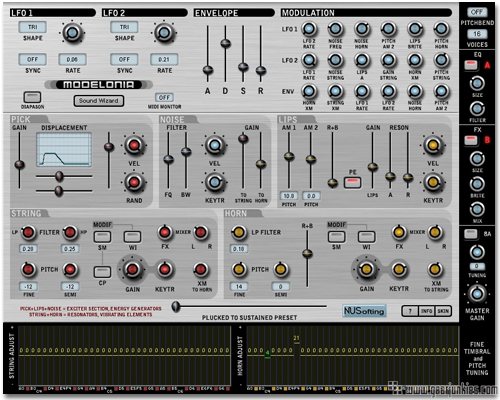500x400 pixels.
Task: Click the String GAIN large red knob
Action: [132, 269]
